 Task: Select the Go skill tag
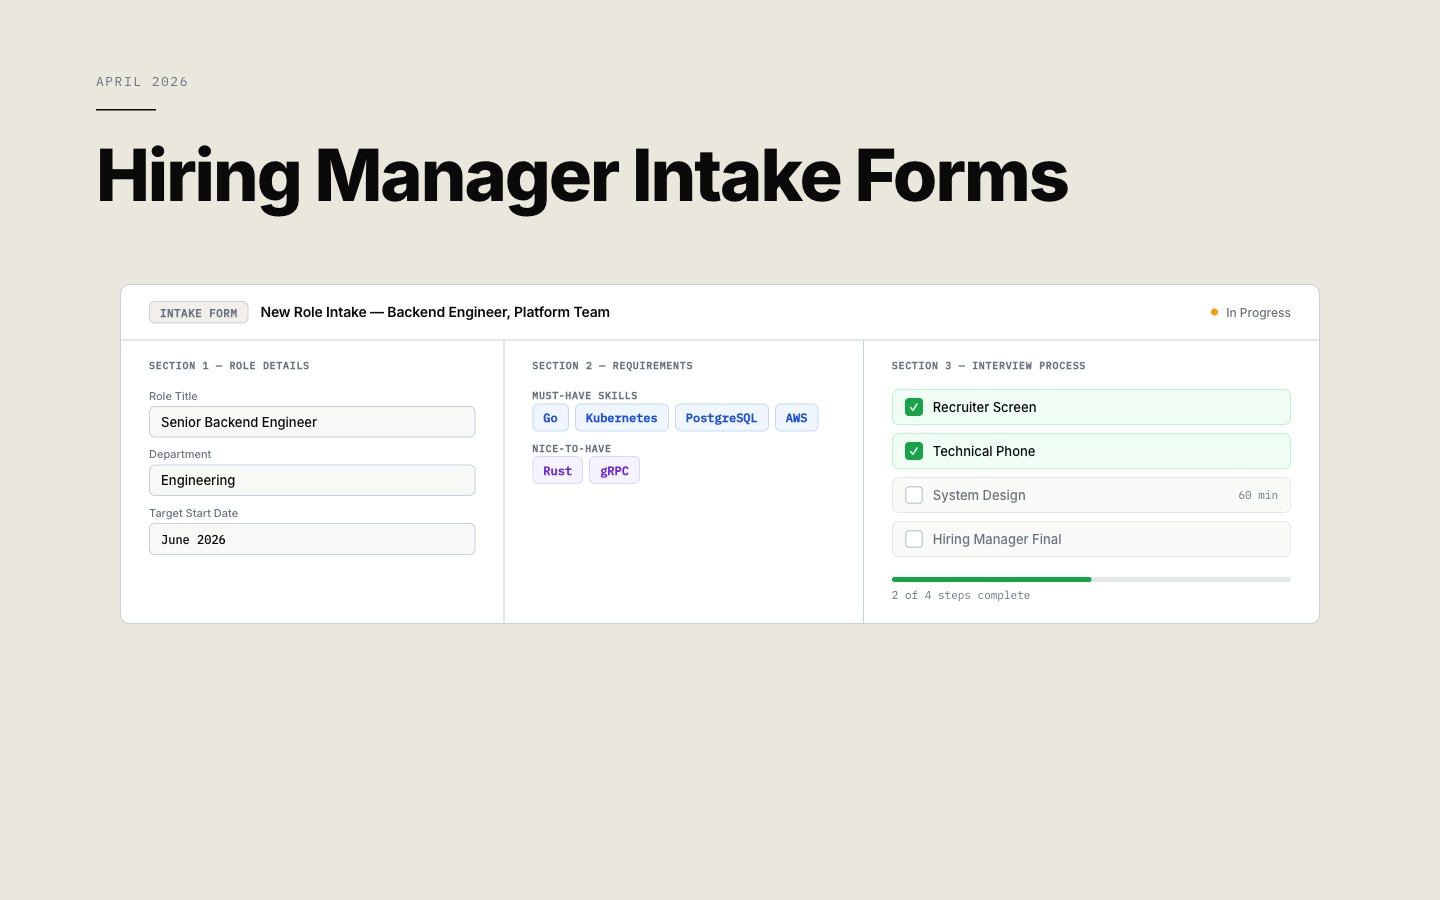(550, 418)
